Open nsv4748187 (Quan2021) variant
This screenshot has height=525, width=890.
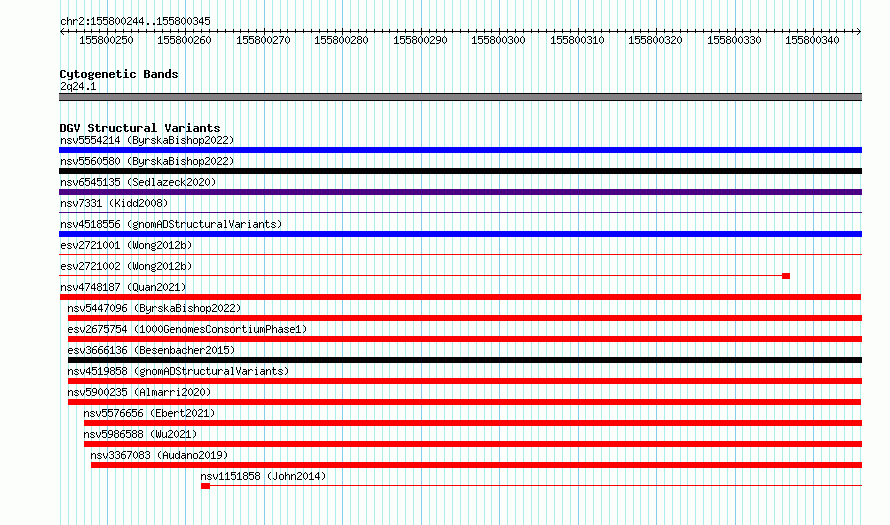coord(123,287)
